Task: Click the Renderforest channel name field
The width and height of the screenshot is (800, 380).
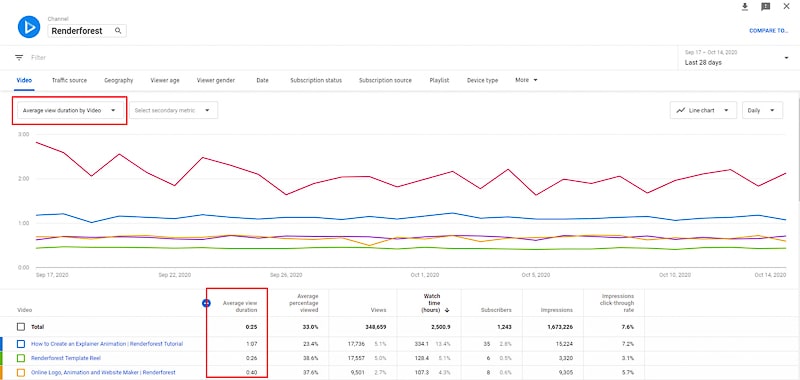Action: pos(87,31)
